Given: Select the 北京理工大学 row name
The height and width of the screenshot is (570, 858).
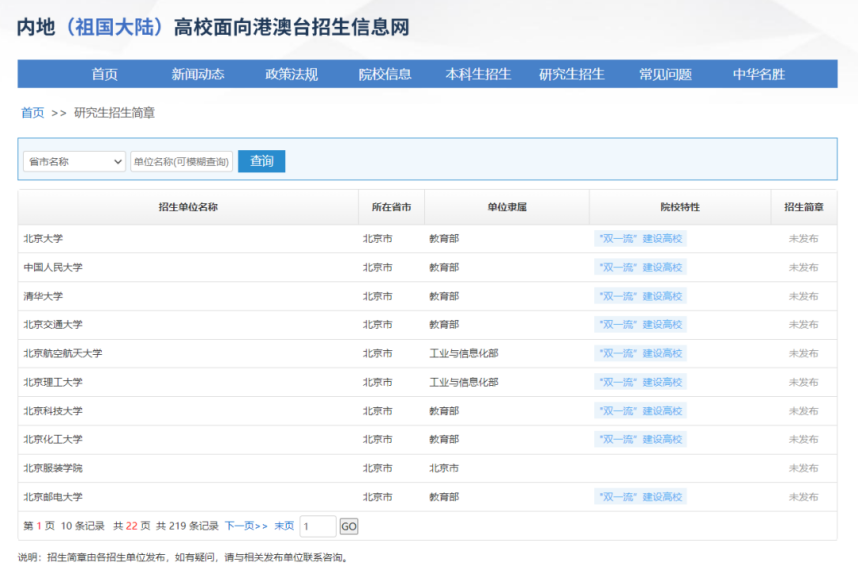Looking at the screenshot, I should point(53,382).
